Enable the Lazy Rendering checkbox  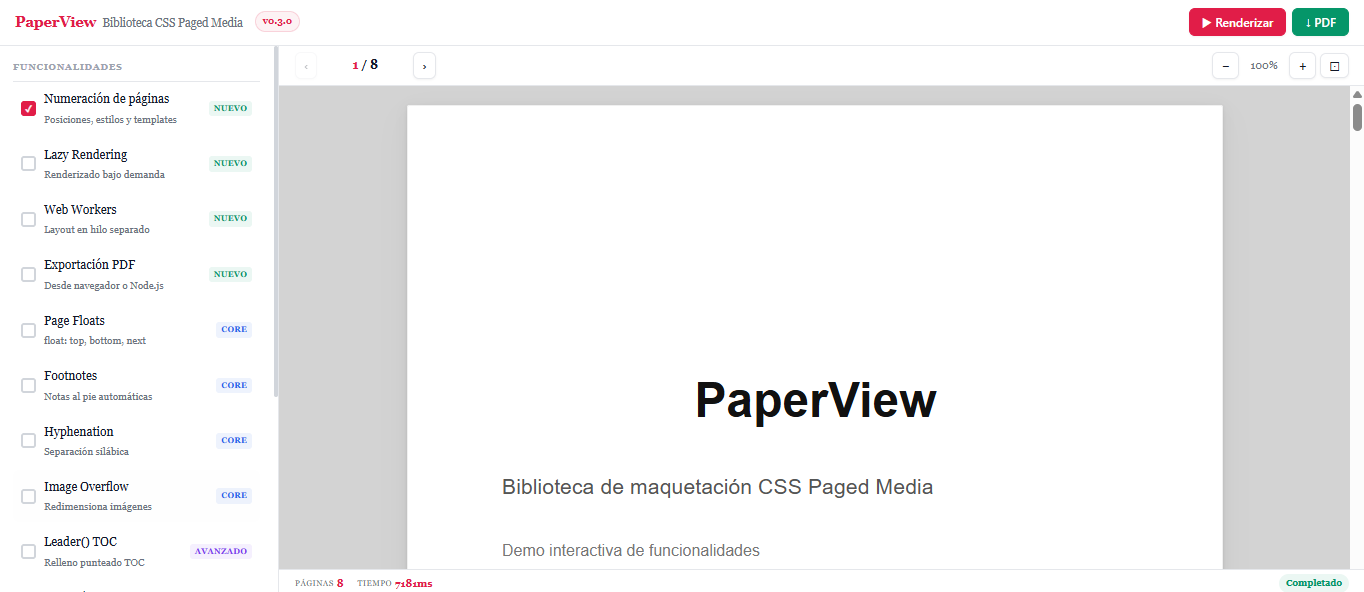pos(28,163)
